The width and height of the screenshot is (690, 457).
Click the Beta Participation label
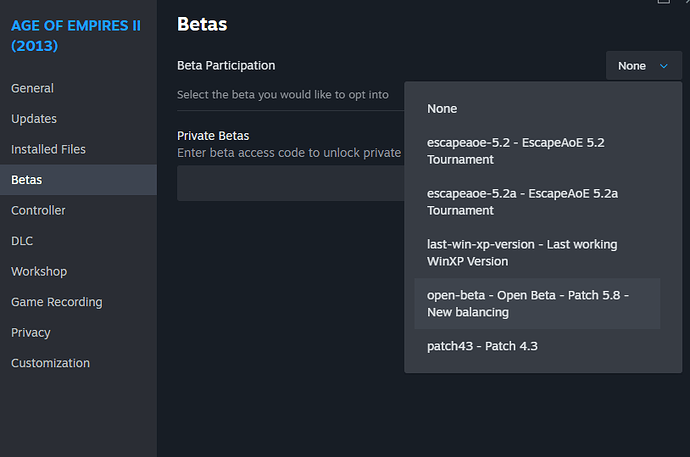tap(226, 66)
